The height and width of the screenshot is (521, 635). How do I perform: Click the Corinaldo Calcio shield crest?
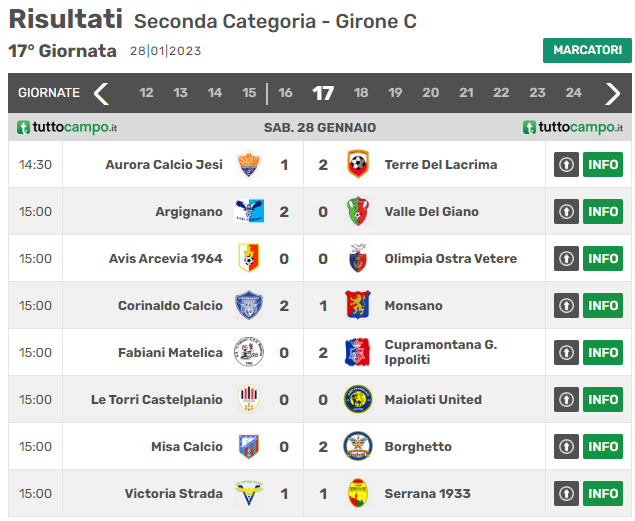point(249,305)
